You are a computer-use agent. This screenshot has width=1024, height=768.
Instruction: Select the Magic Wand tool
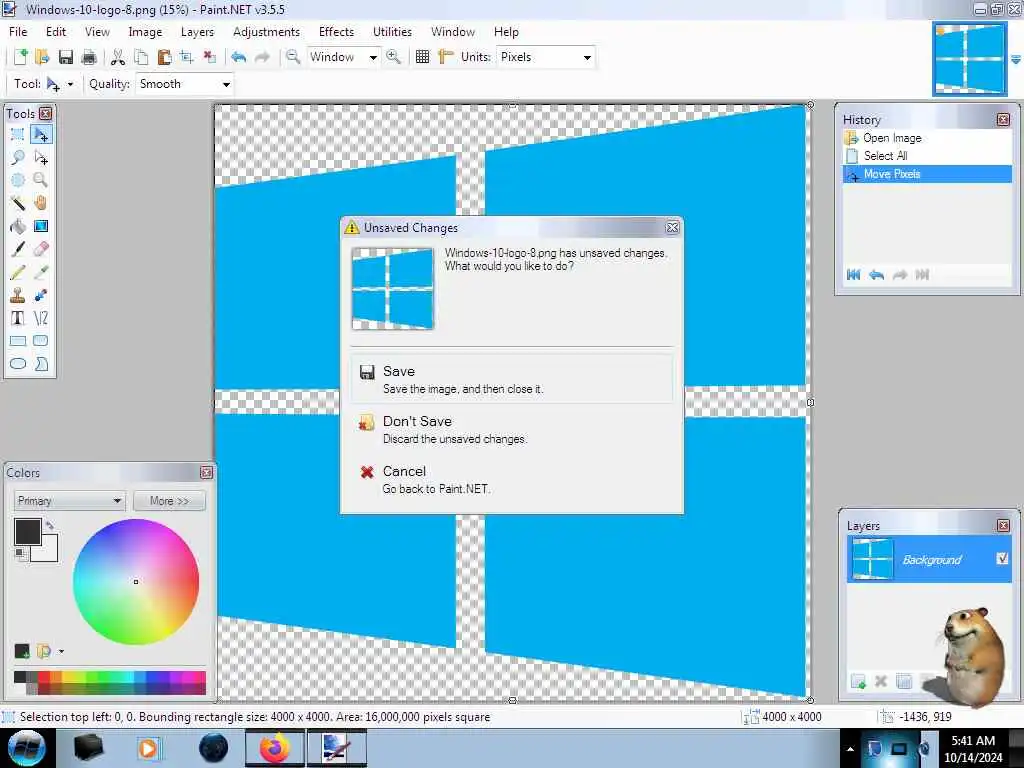(18, 202)
